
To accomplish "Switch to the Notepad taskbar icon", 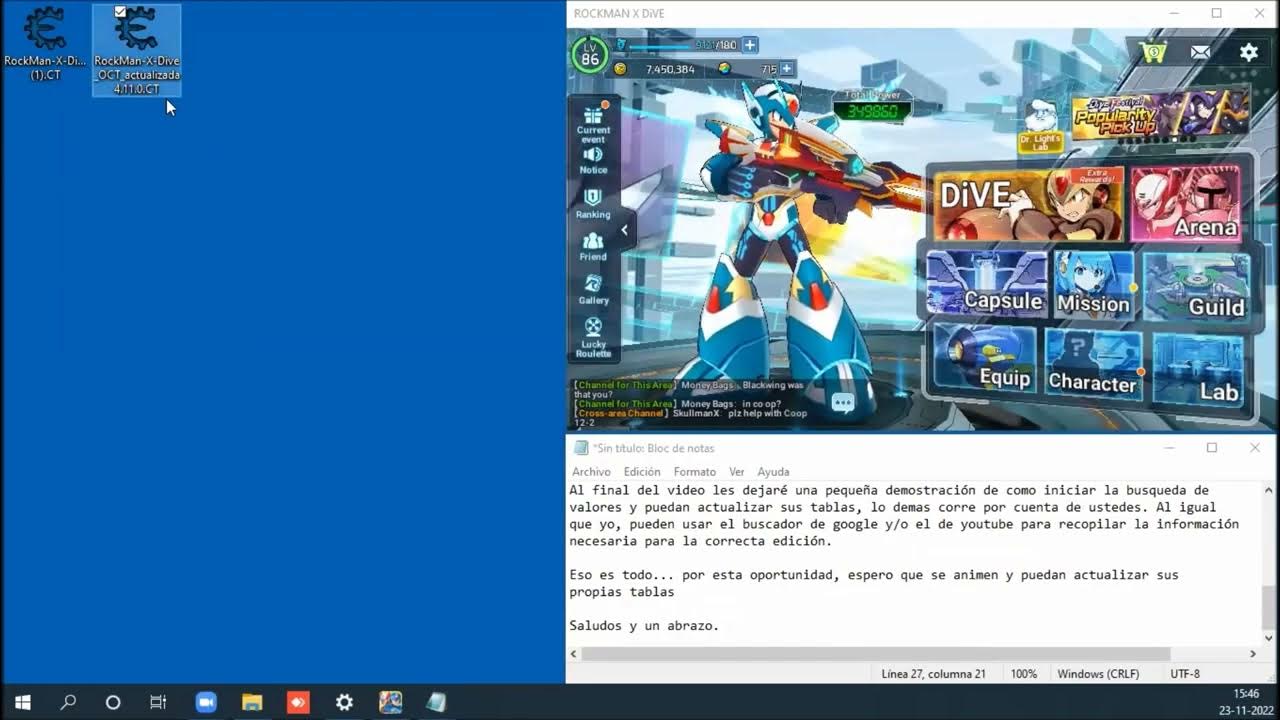I will pyautogui.click(x=436, y=702).
